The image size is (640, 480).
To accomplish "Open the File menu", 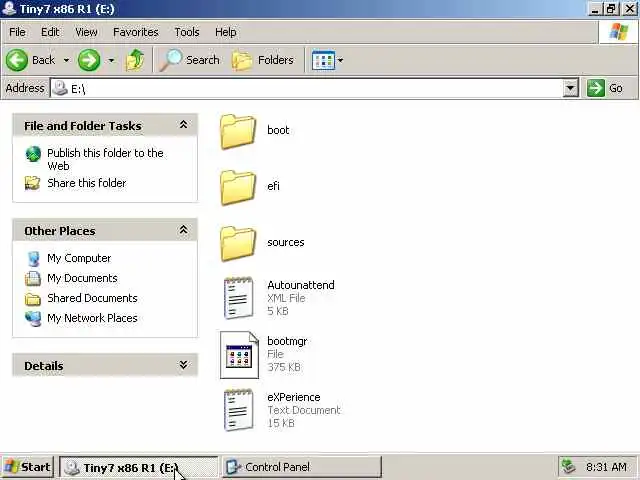I will [17, 32].
